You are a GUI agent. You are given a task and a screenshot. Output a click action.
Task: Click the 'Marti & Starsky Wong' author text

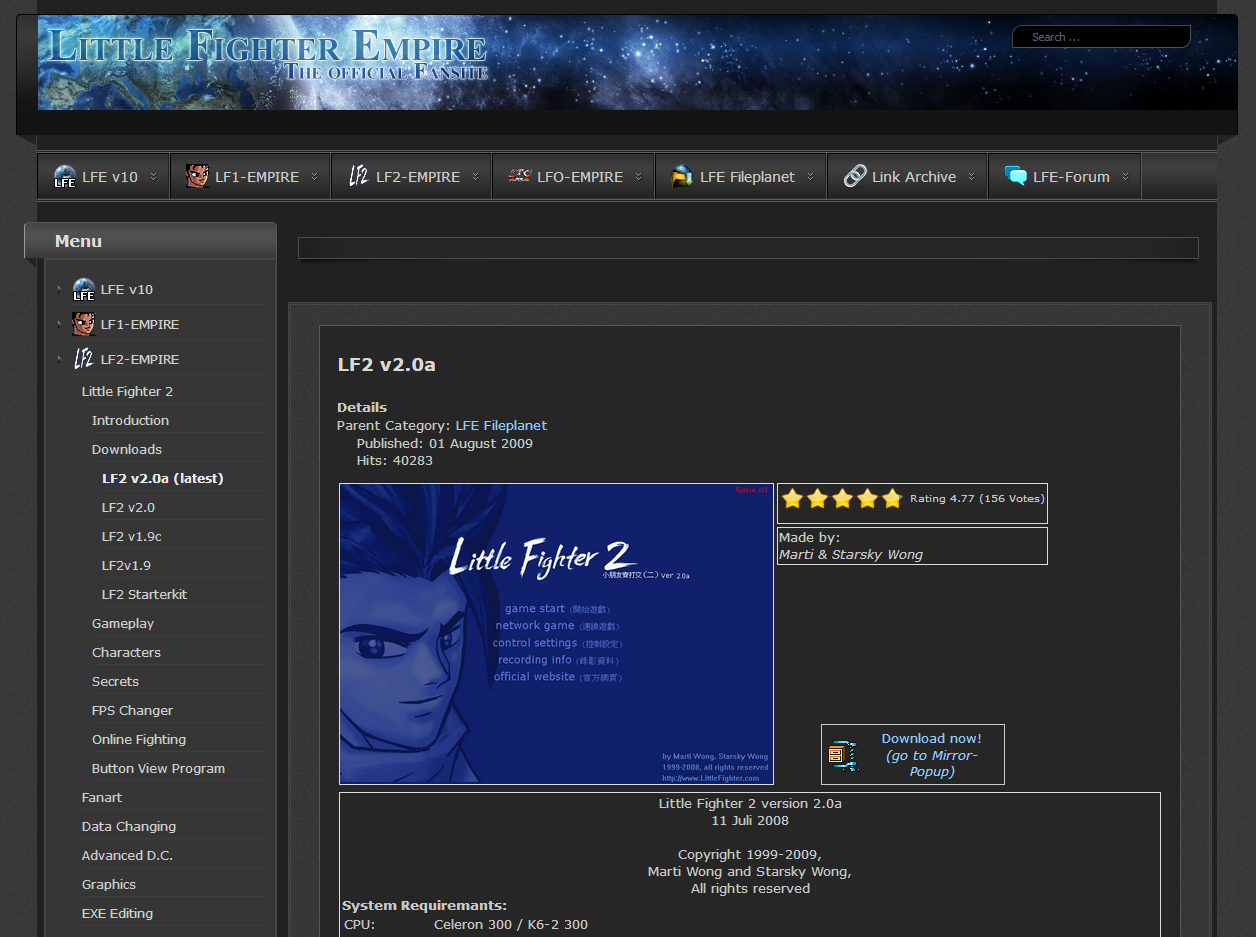[851, 554]
